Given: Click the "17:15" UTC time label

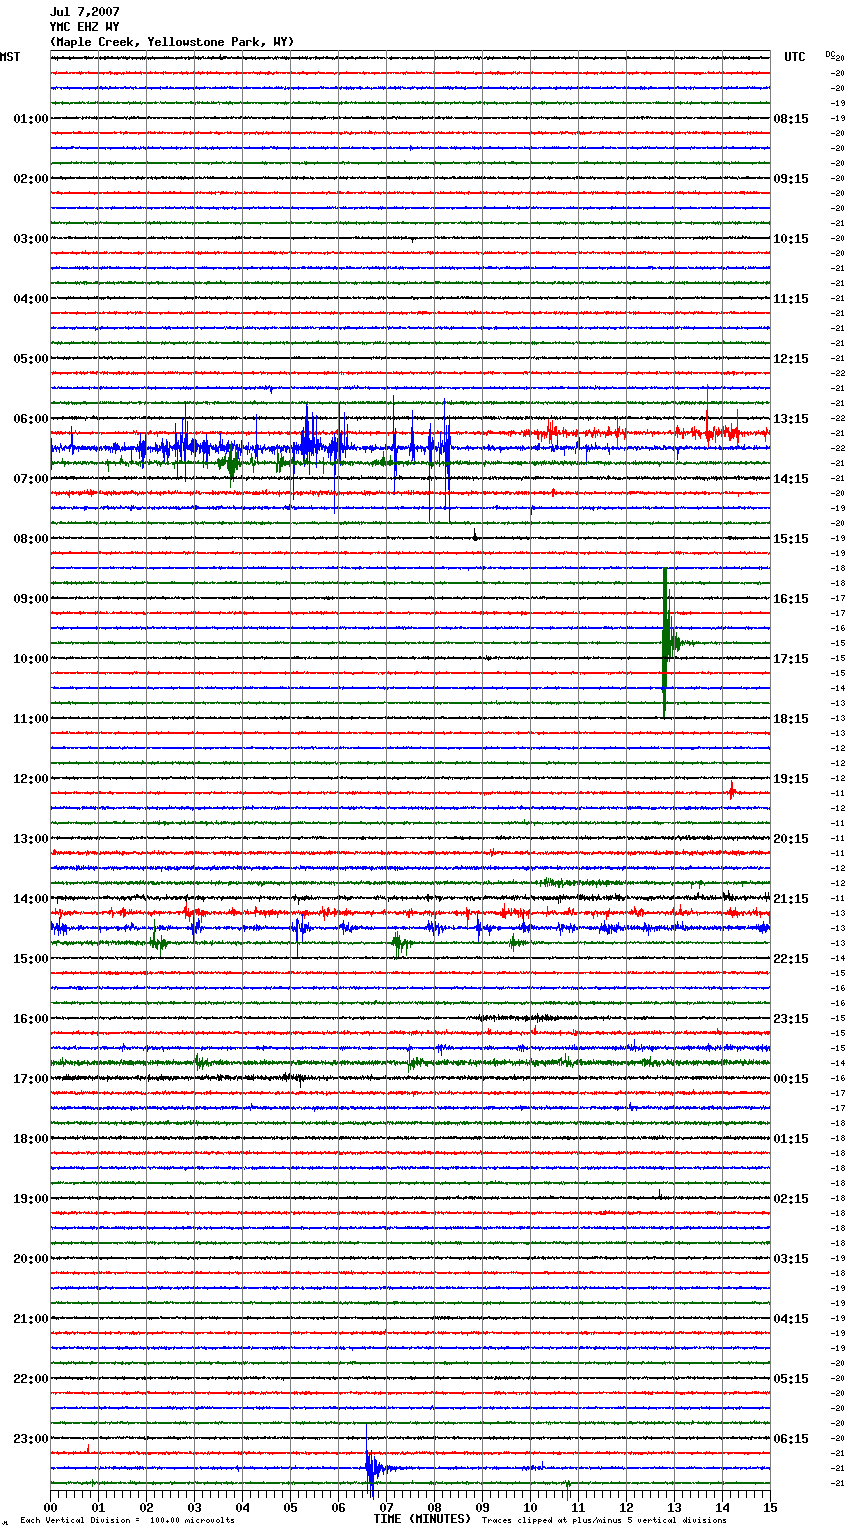Looking at the screenshot, I should point(791,659).
